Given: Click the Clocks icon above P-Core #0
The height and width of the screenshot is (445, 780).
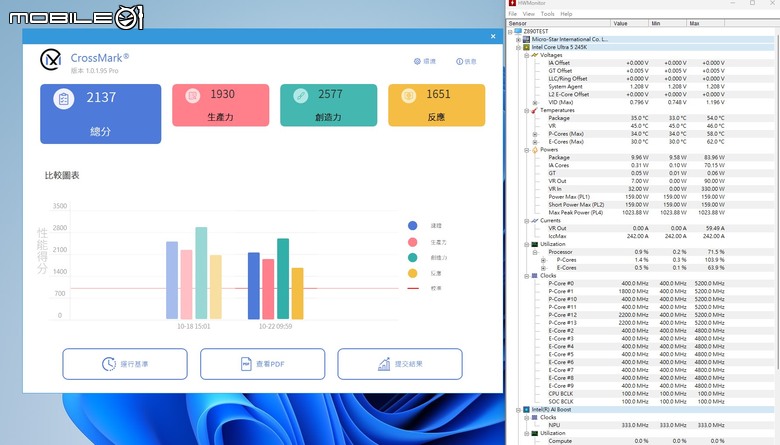Looking at the screenshot, I should pos(535,275).
